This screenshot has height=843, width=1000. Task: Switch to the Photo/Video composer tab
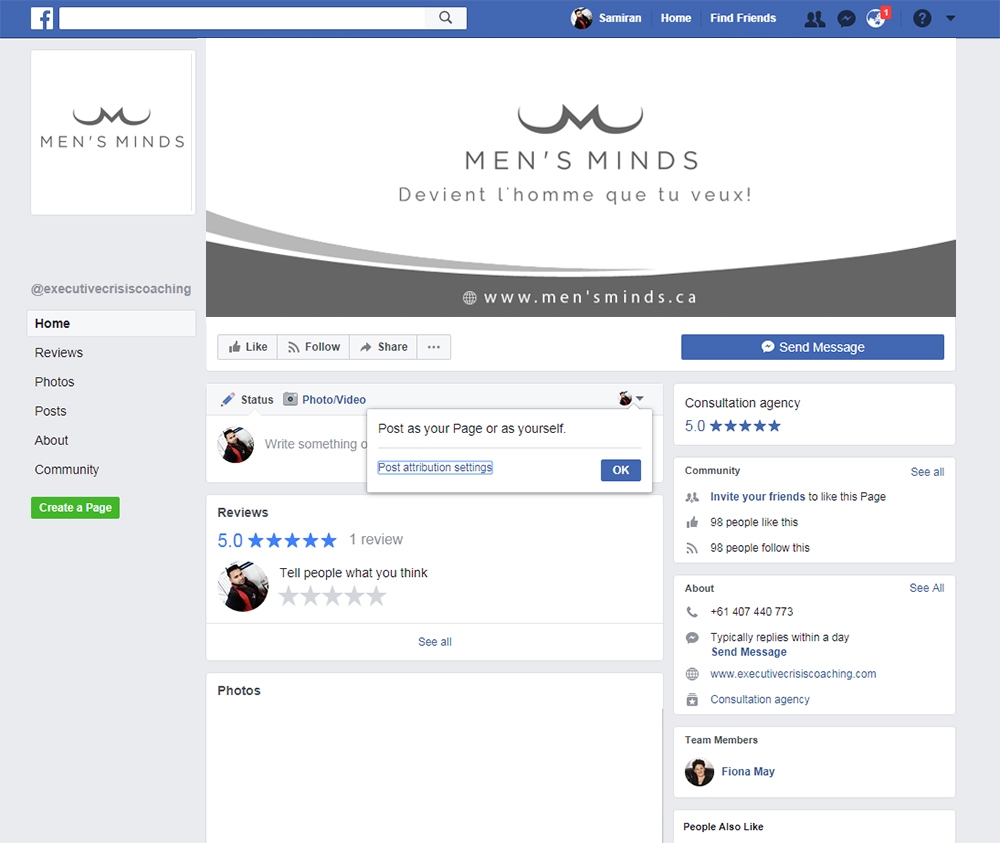click(332, 399)
